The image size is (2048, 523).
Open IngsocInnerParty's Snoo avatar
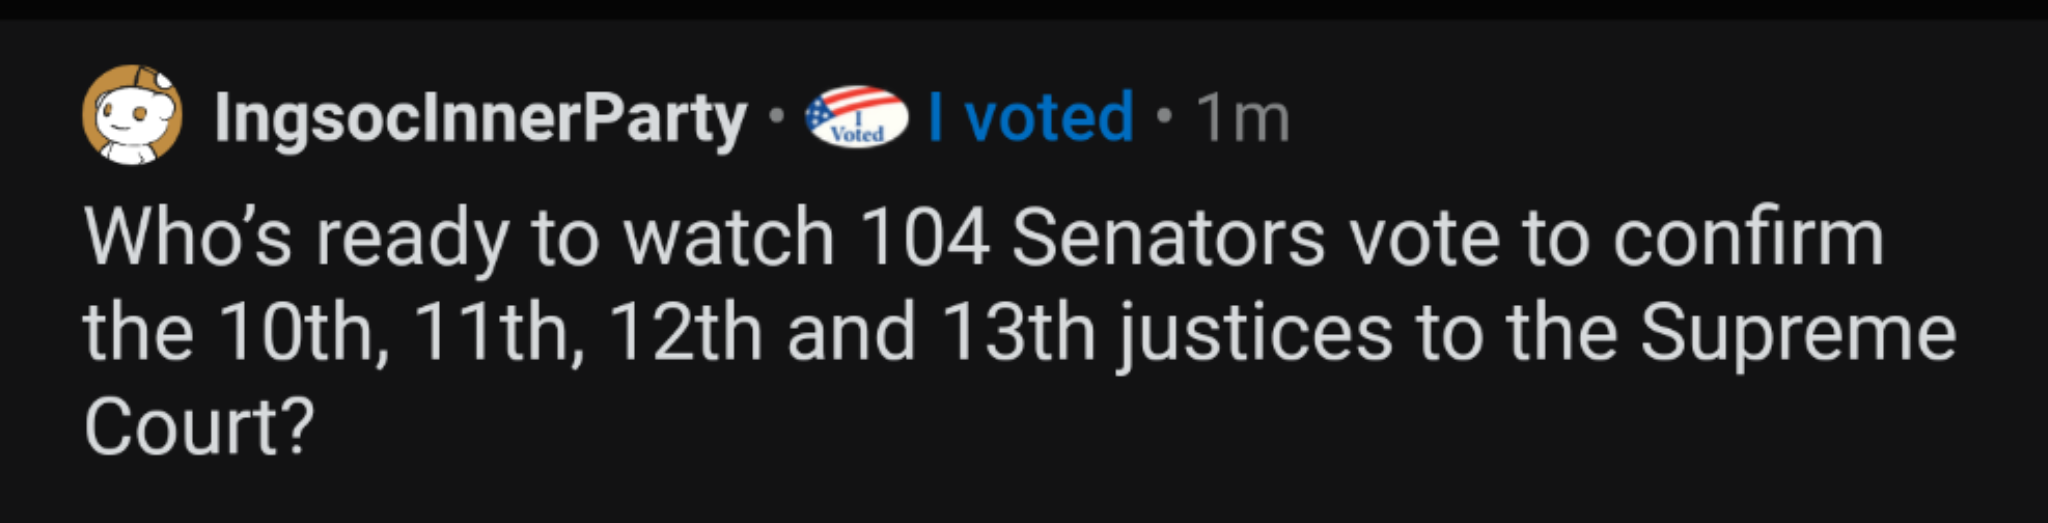point(132,115)
